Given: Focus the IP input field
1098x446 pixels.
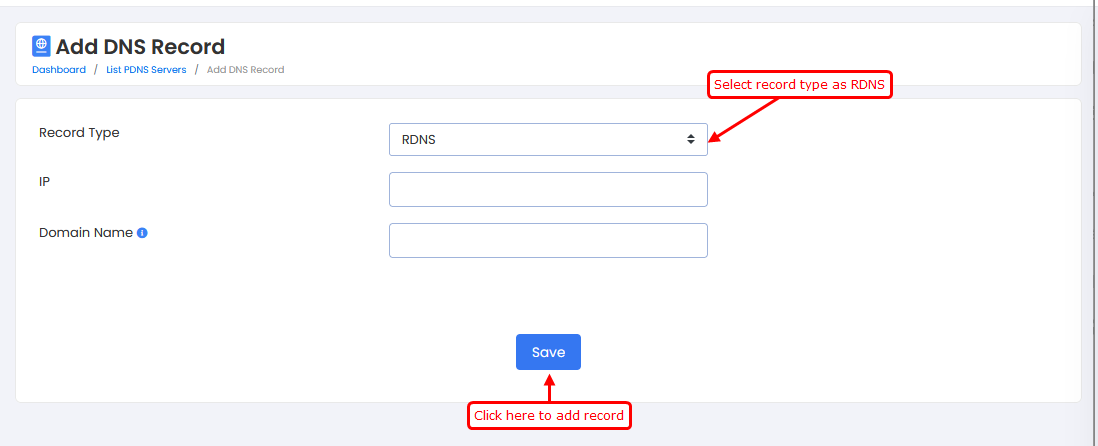Looking at the screenshot, I should (x=548, y=190).
